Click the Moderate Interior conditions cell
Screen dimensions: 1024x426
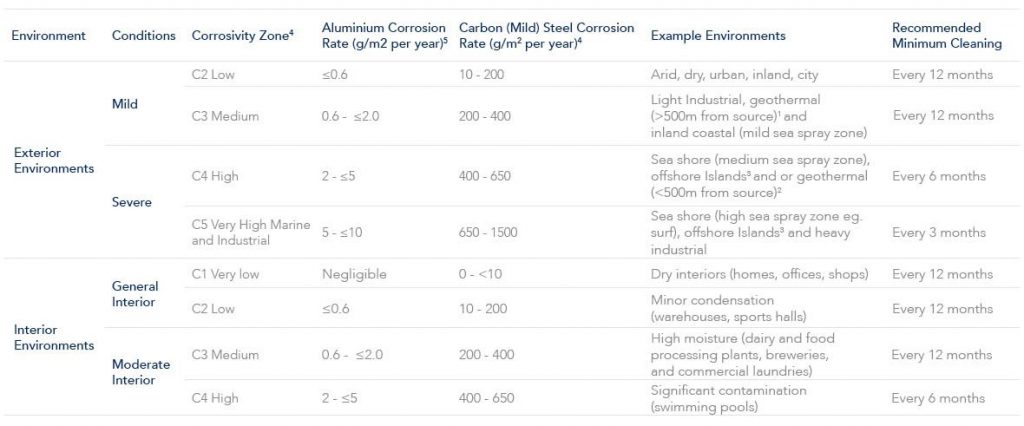pyautogui.click(x=140, y=371)
